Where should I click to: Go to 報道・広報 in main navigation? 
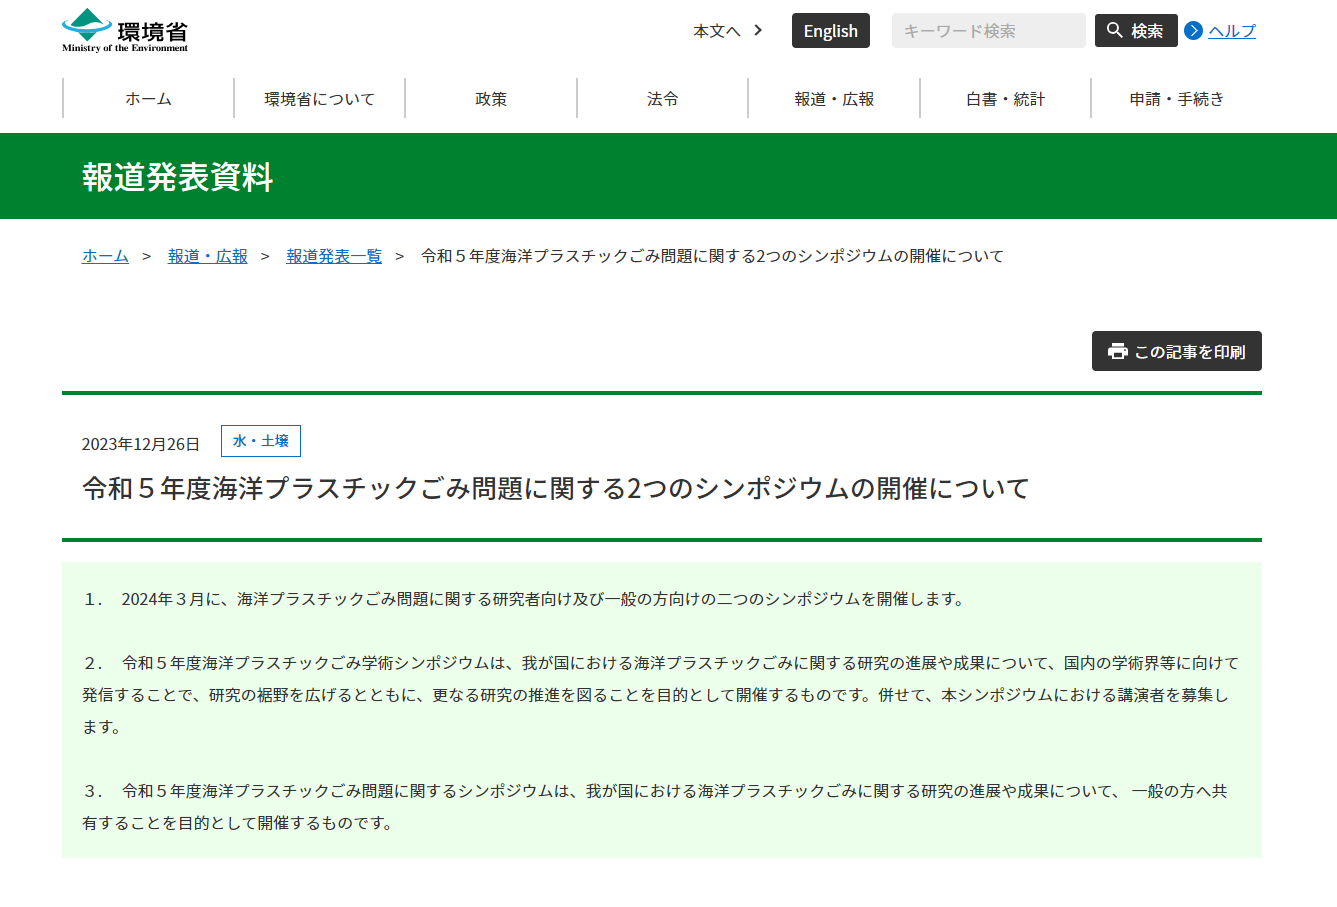click(x=834, y=99)
